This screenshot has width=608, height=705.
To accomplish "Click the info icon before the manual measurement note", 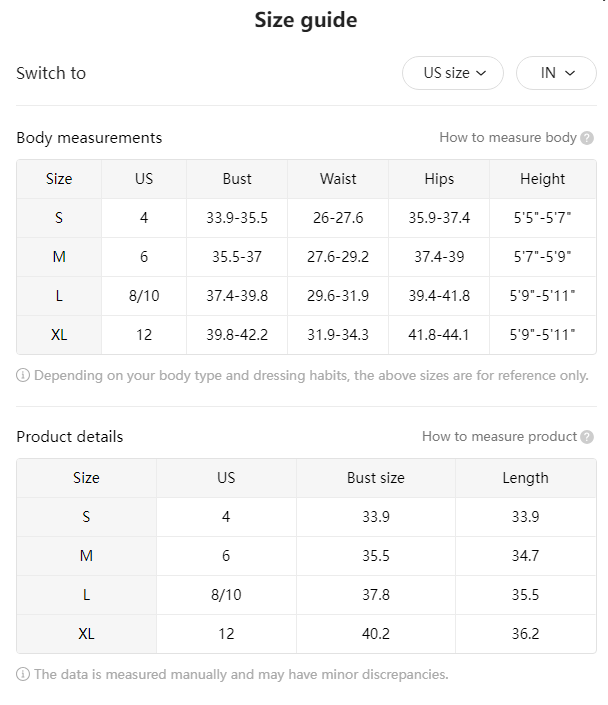I will click(x=23, y=674).
